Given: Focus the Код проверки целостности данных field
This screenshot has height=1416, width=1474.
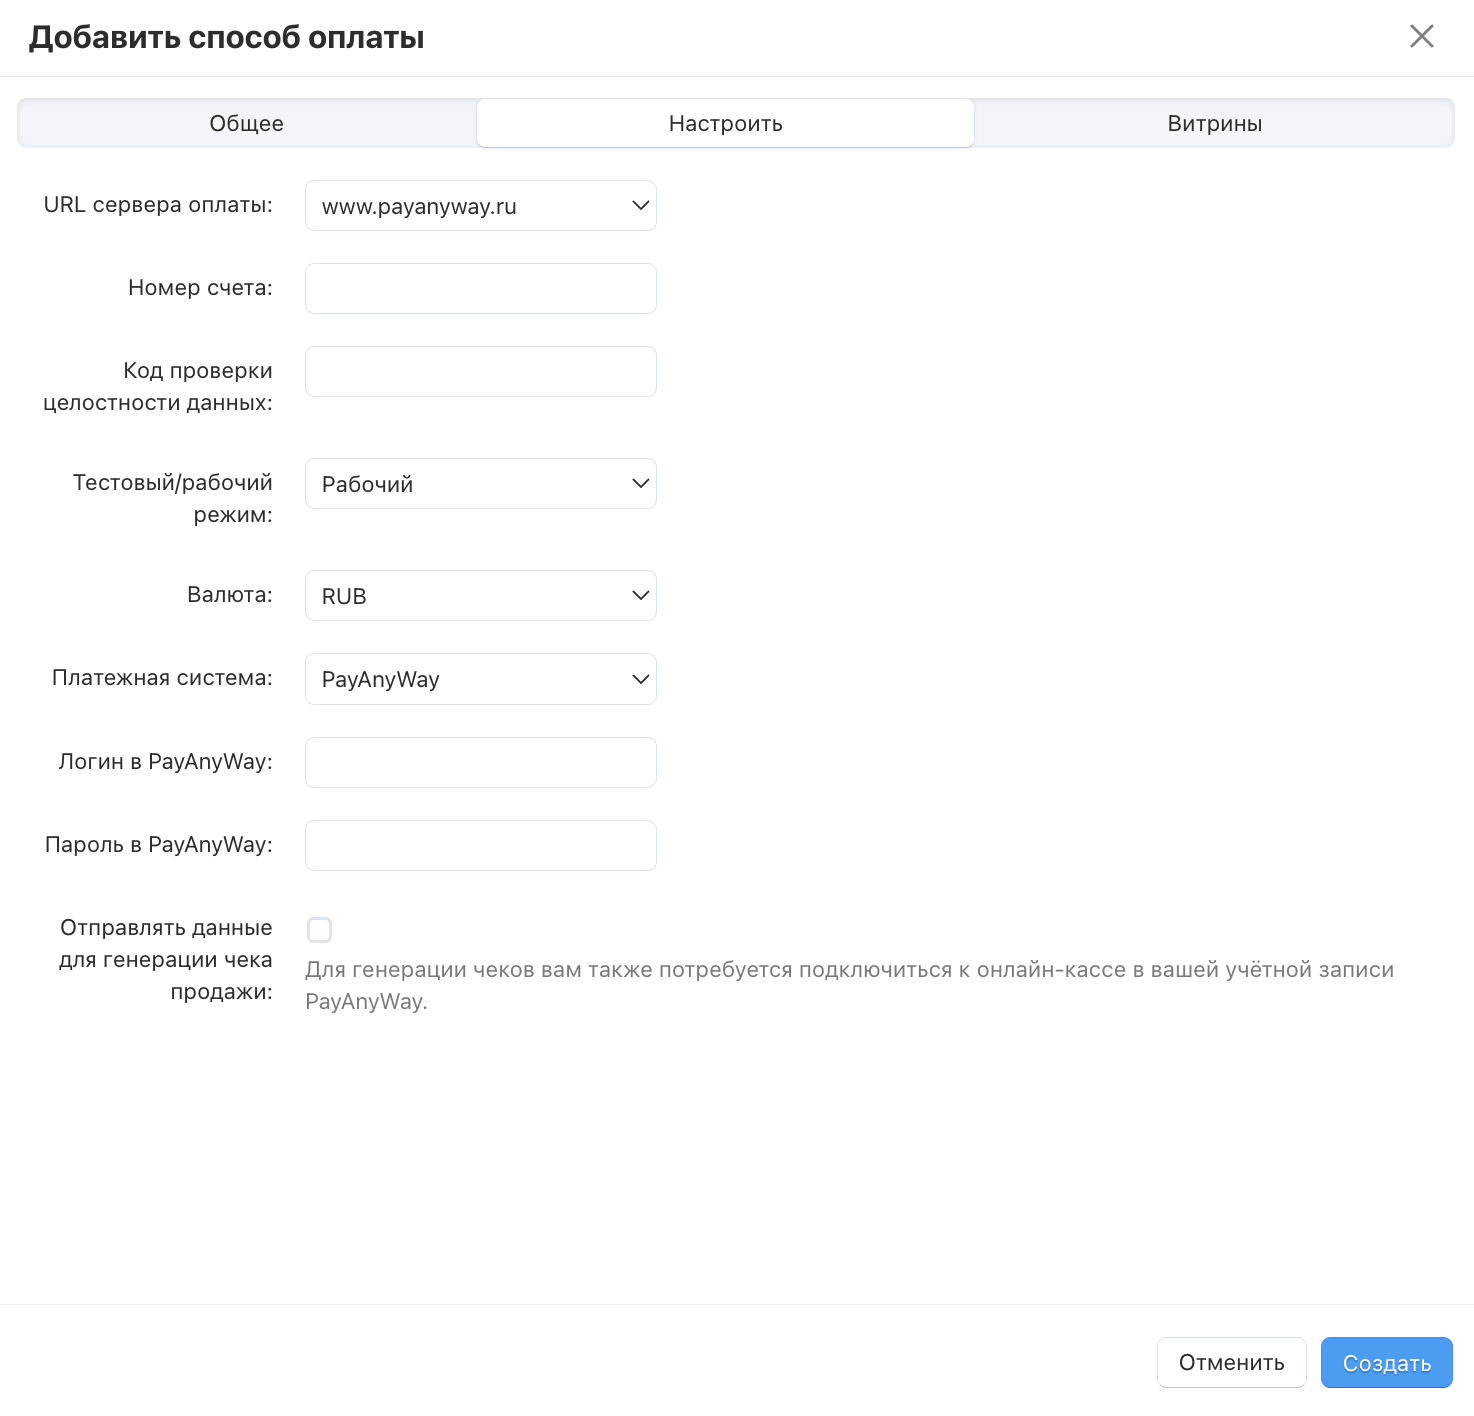Looking at the screenshot, I should (480, 372).
